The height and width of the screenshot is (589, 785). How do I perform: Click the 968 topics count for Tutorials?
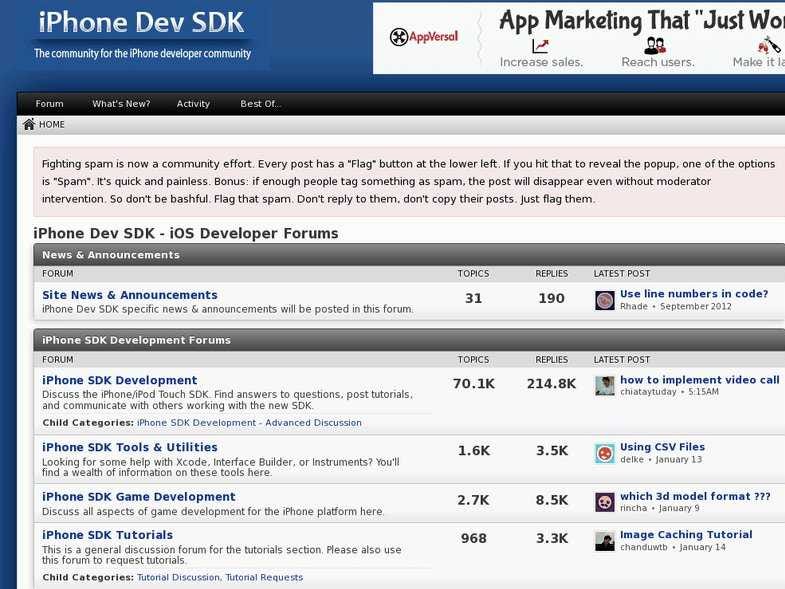tap(474, 538)
